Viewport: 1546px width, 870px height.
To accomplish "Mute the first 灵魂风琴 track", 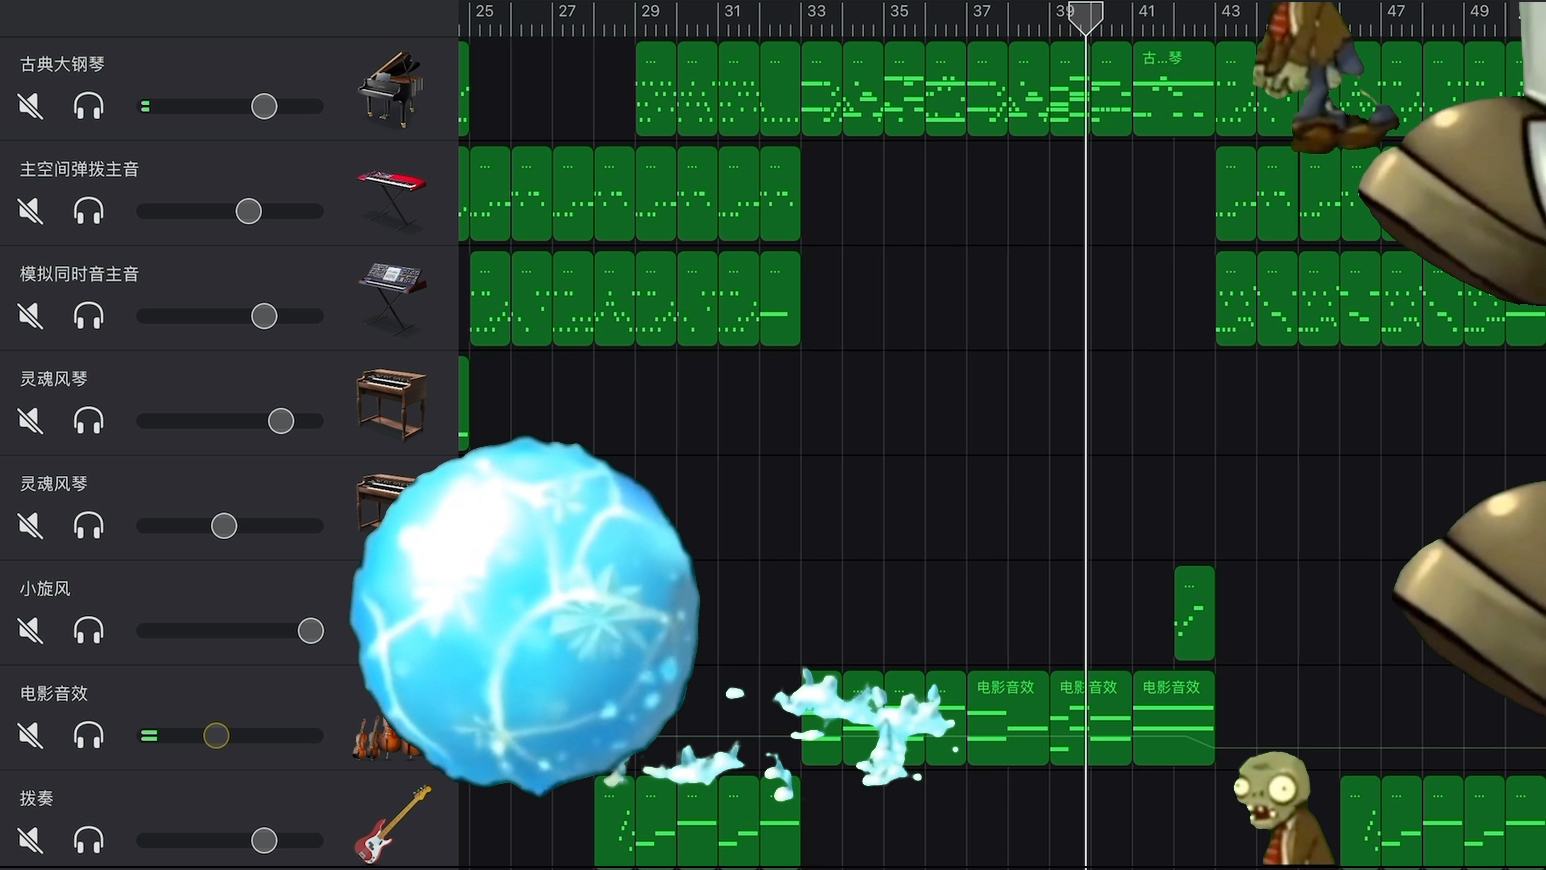I will click(31, 421).
